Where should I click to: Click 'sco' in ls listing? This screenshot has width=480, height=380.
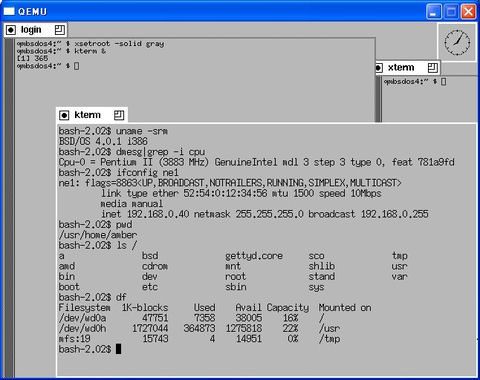[317, 256]
